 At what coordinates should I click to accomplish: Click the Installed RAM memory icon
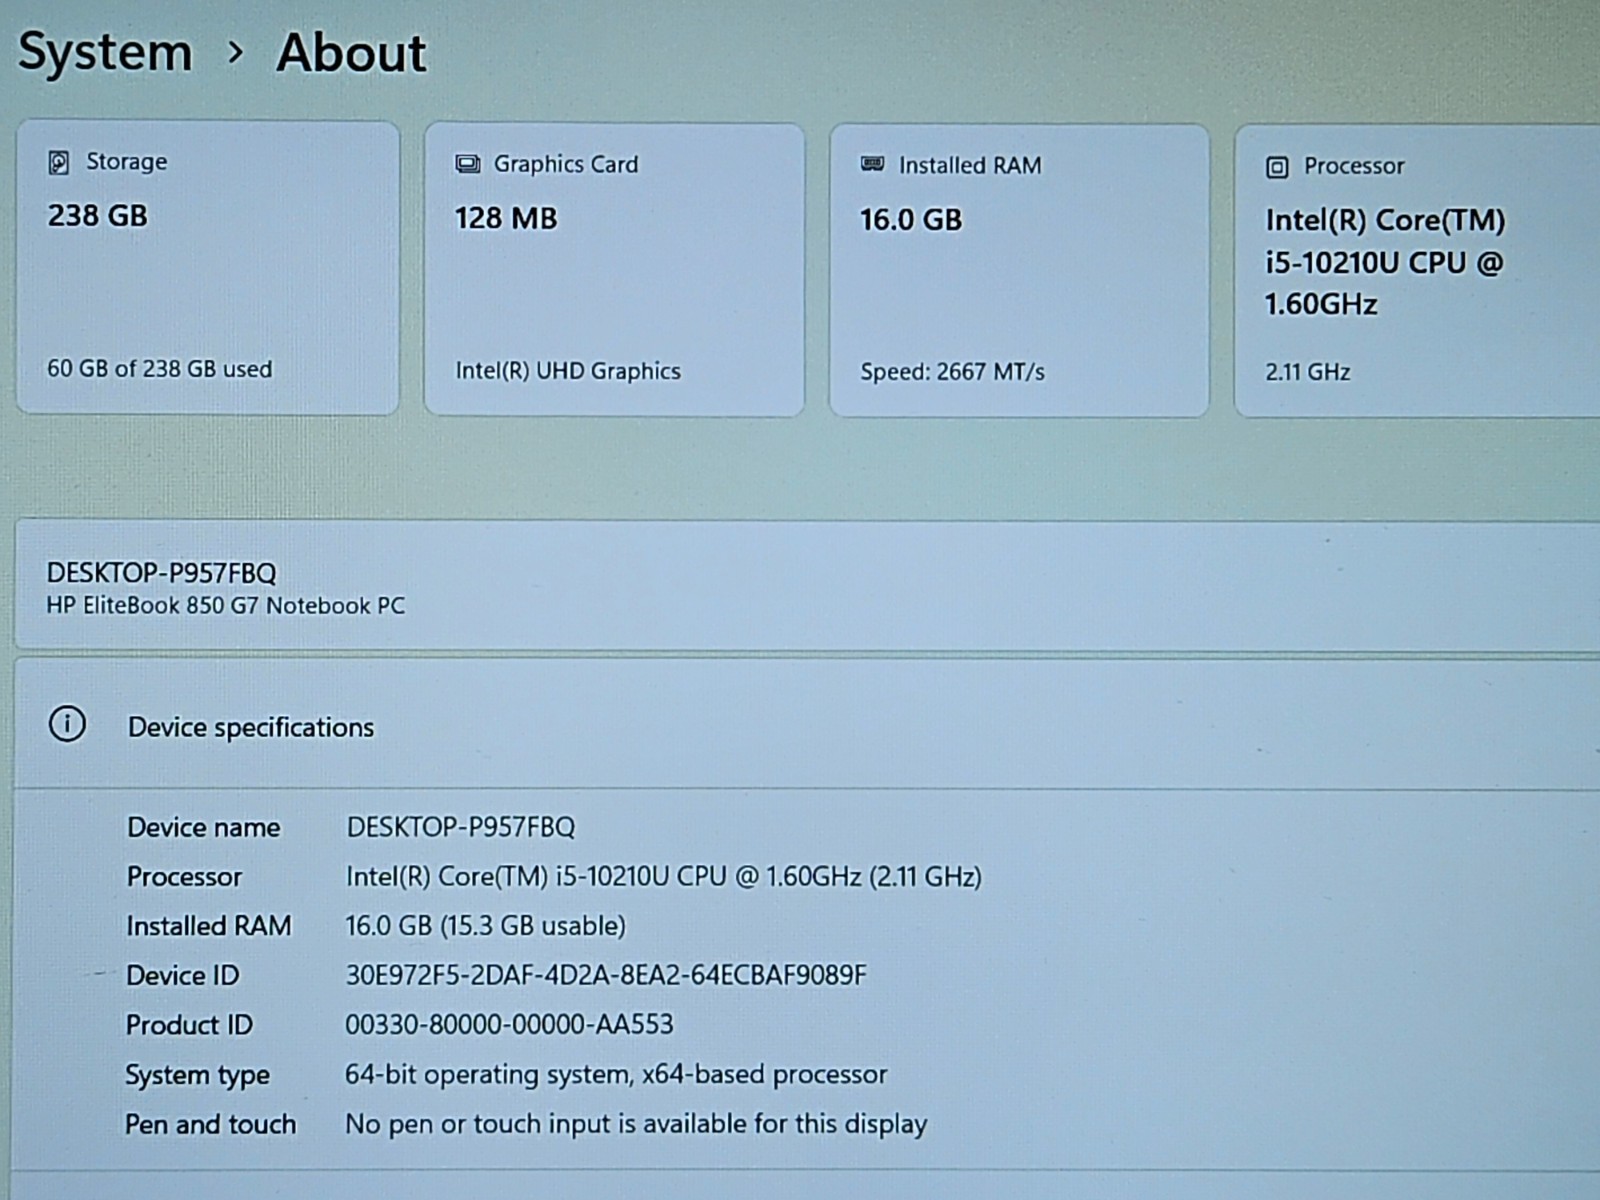(x=872, y=164)
